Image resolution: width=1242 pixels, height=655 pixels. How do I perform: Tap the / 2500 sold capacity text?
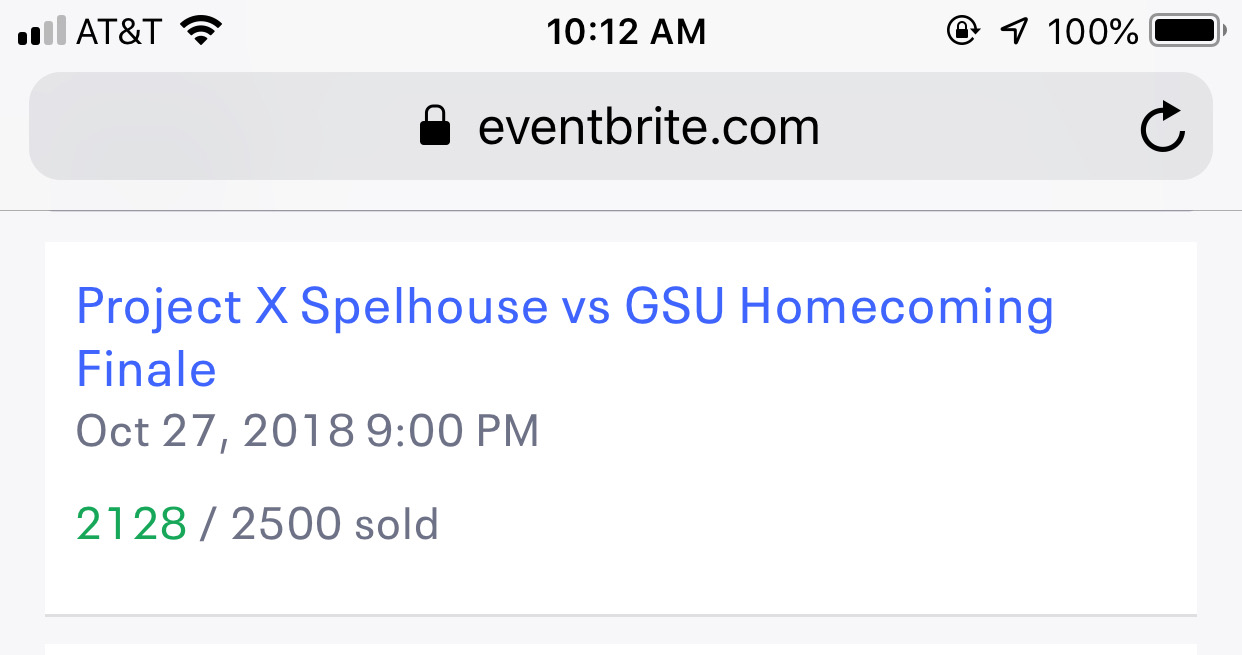(x=319, y=524)
